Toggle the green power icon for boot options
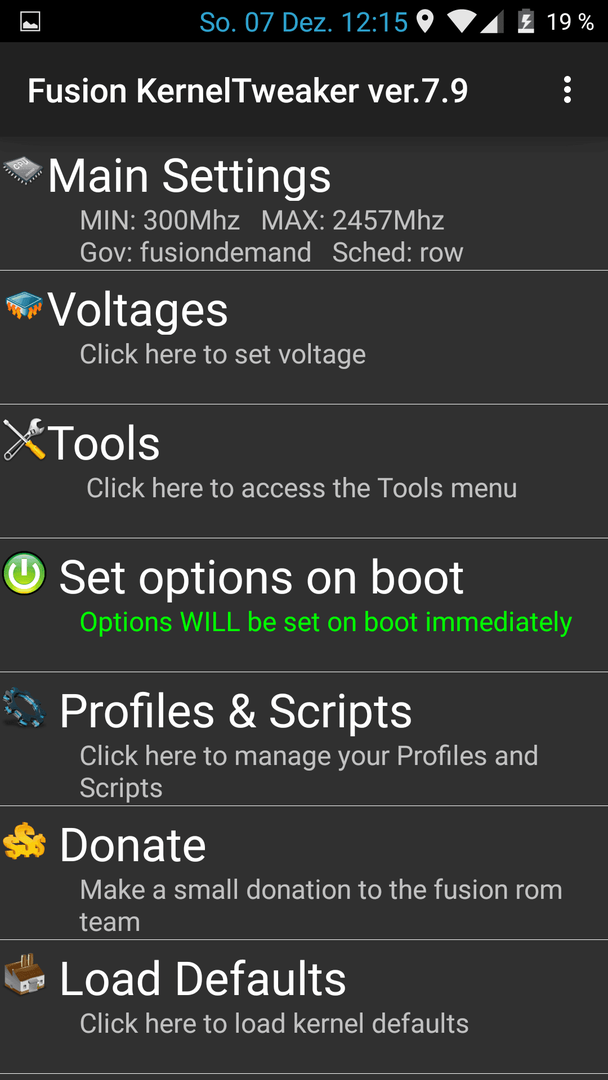 click(25, 573)
